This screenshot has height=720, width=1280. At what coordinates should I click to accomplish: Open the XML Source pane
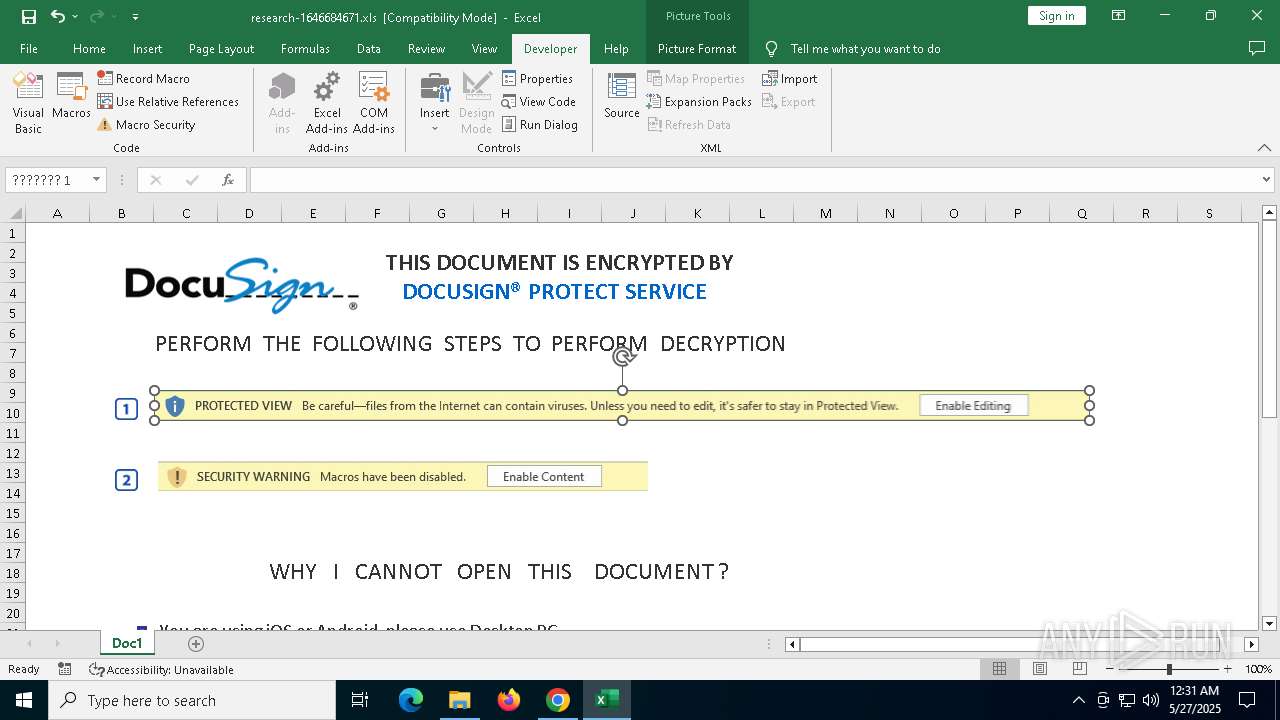[622, 96]
